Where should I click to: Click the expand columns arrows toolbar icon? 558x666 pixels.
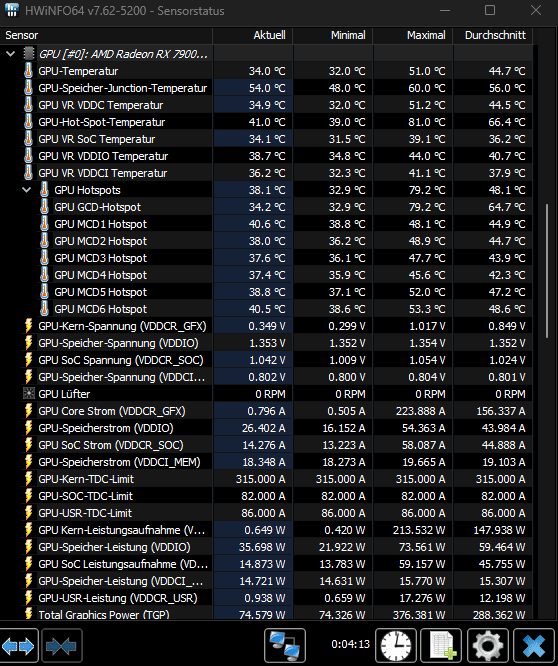[18, 646]
